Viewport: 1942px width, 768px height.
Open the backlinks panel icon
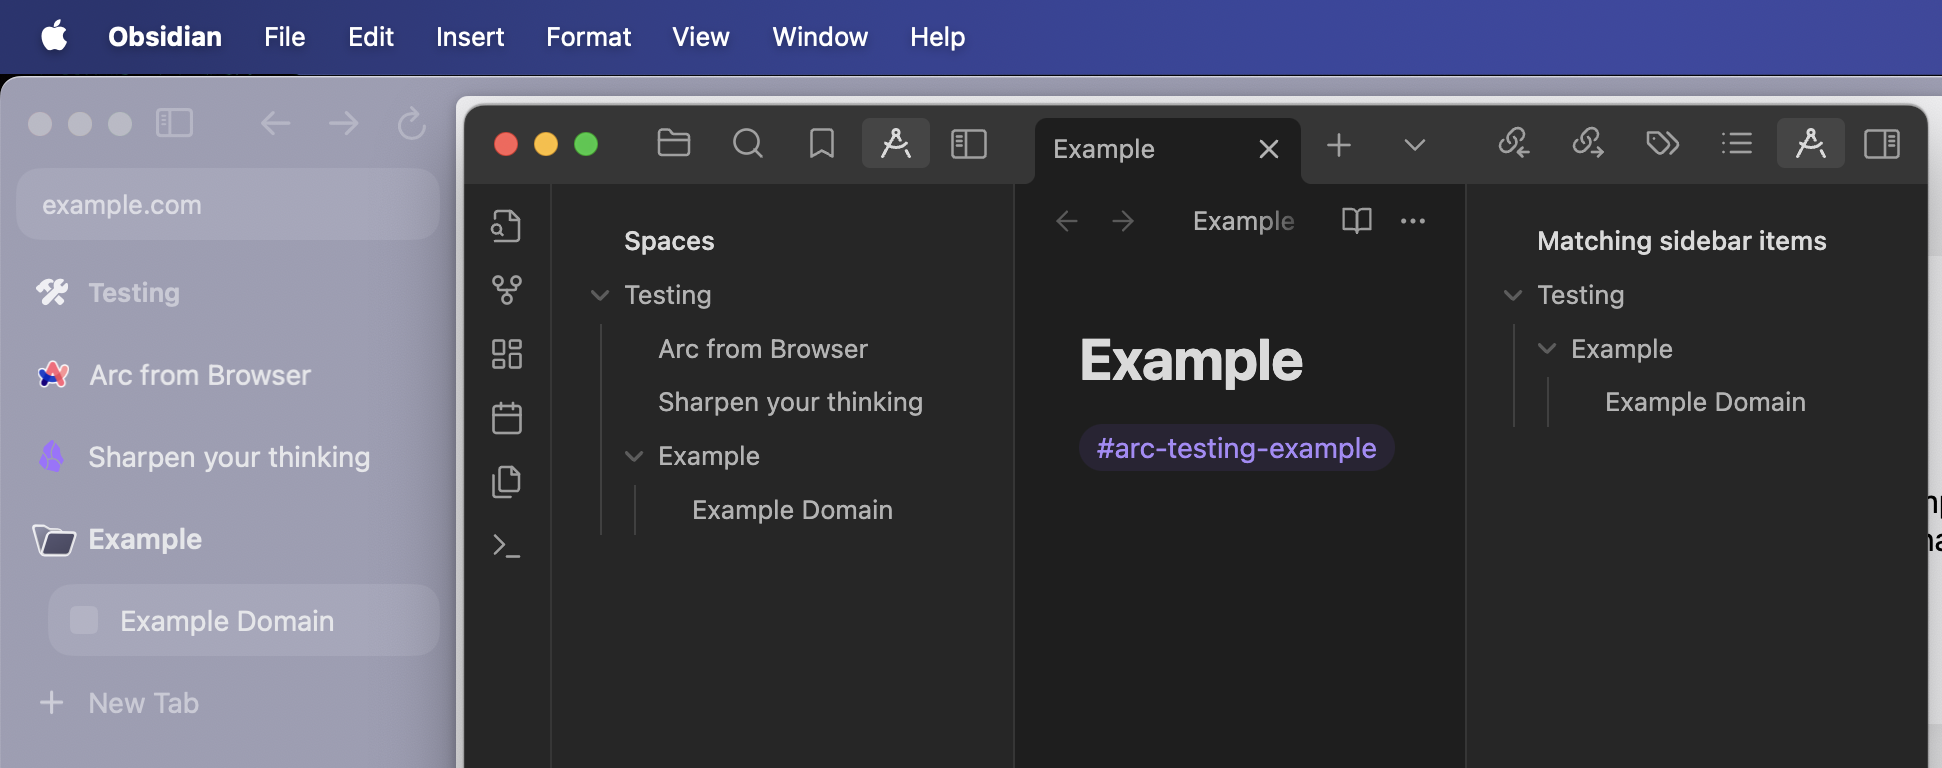(1514, 144)
